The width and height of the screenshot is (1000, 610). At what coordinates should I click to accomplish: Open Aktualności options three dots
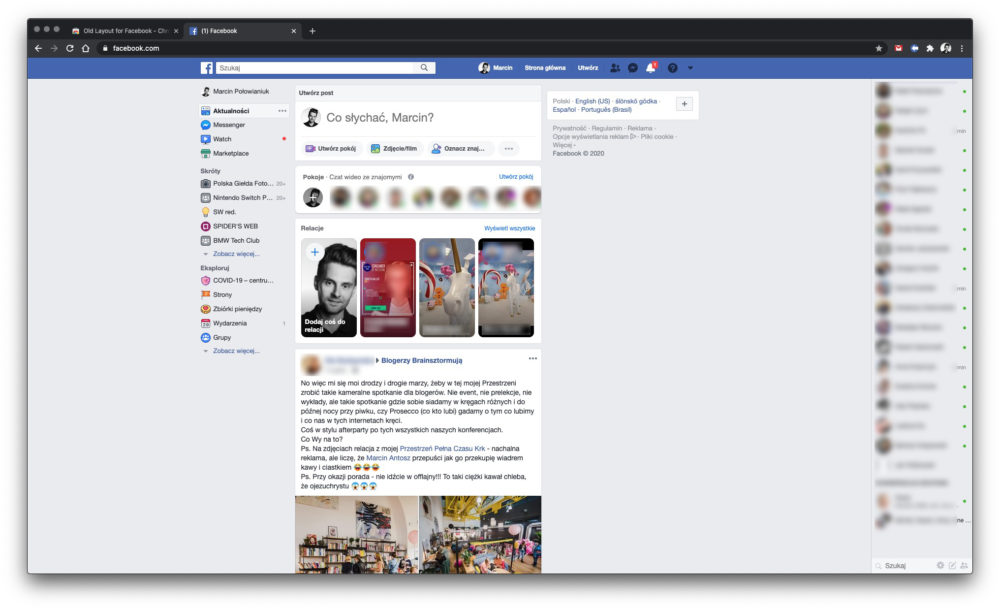coord(282,111)
